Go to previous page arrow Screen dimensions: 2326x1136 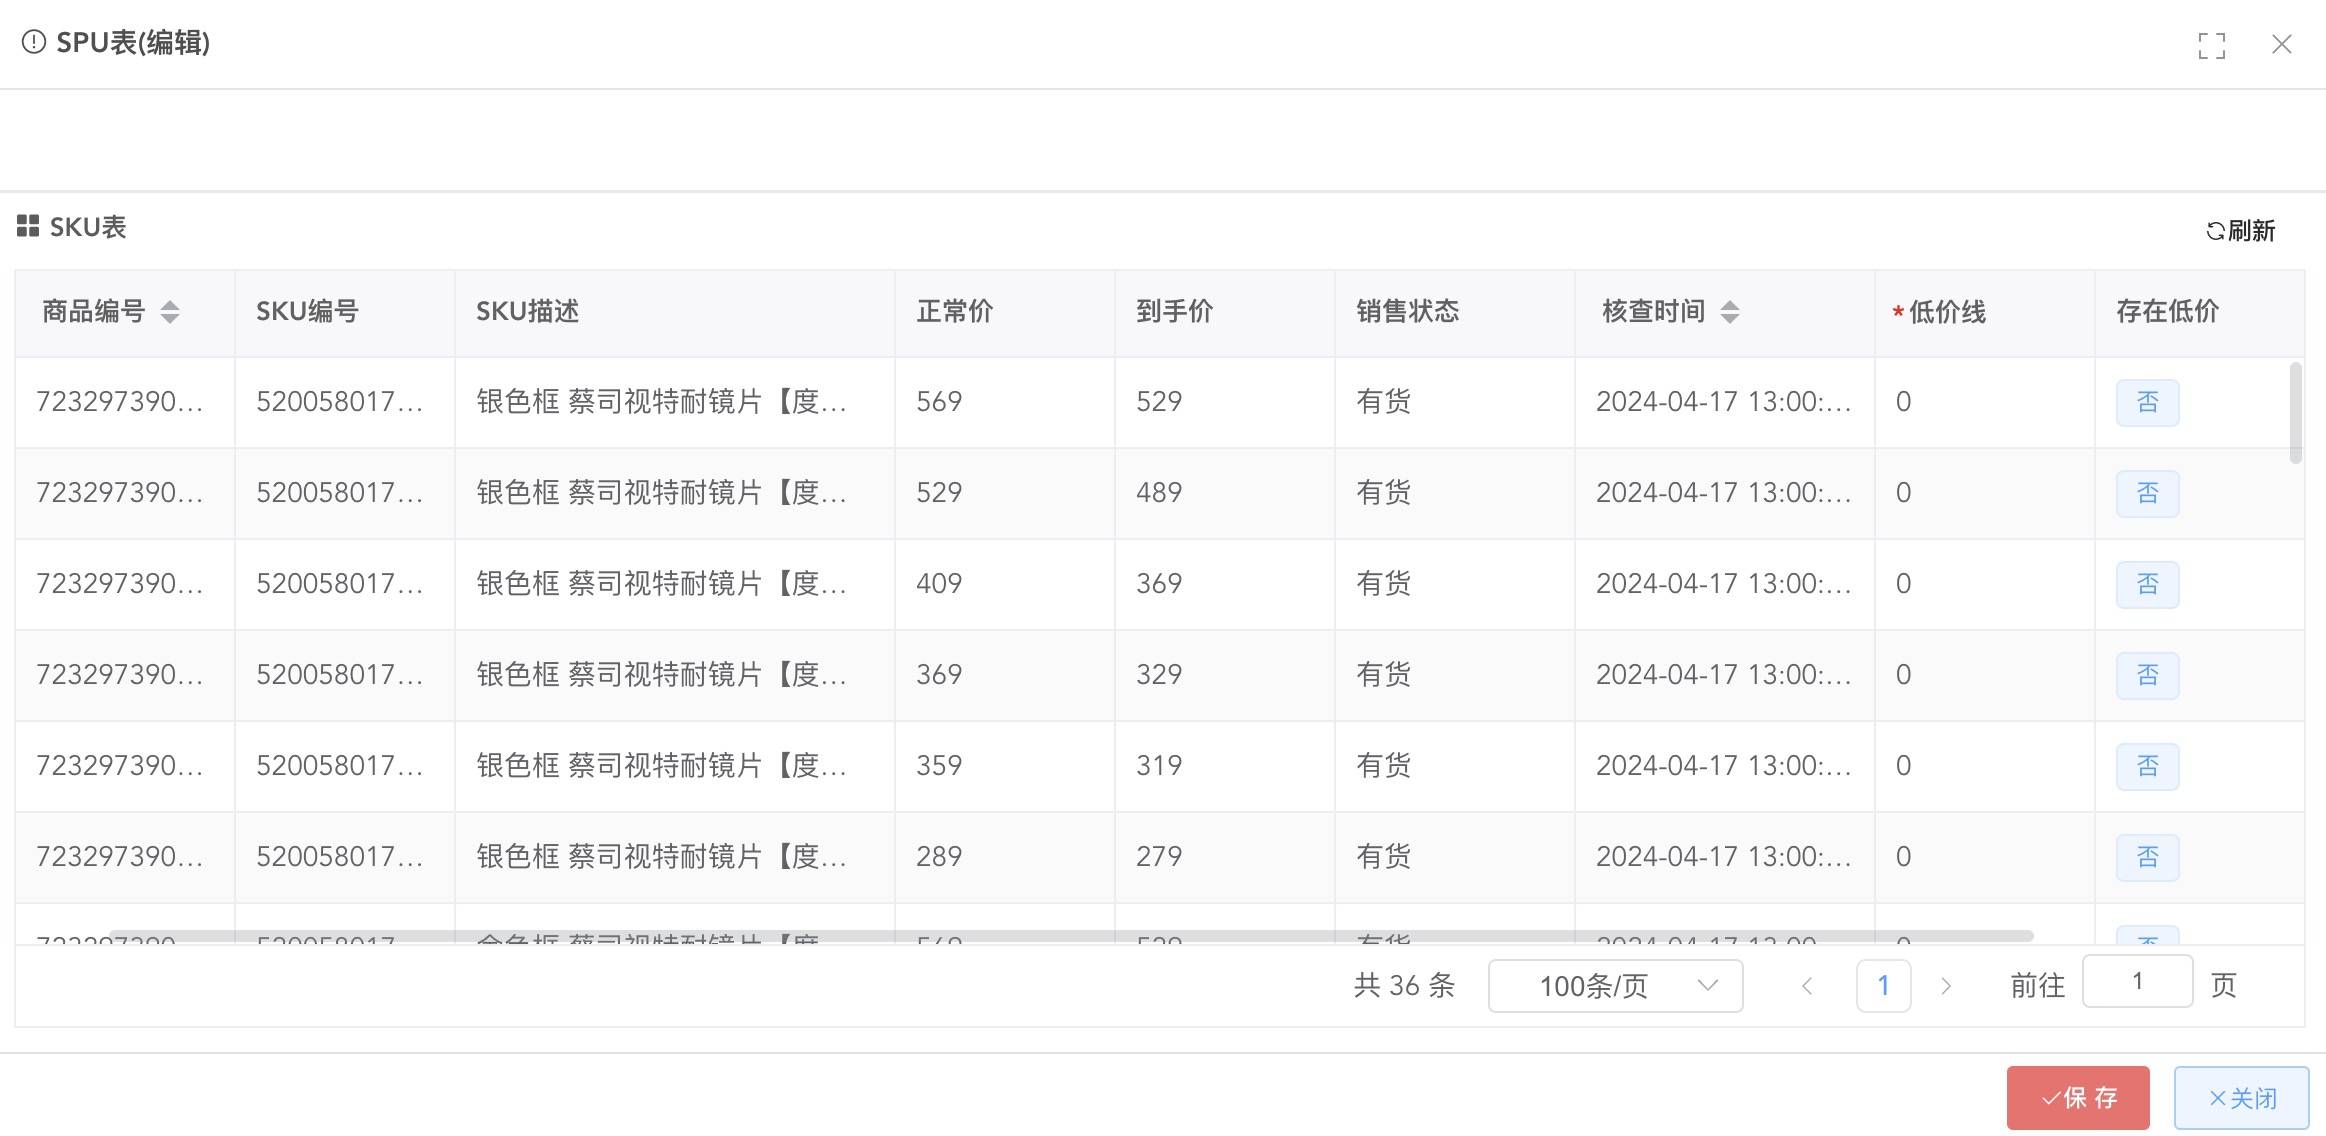[1807, 986]
